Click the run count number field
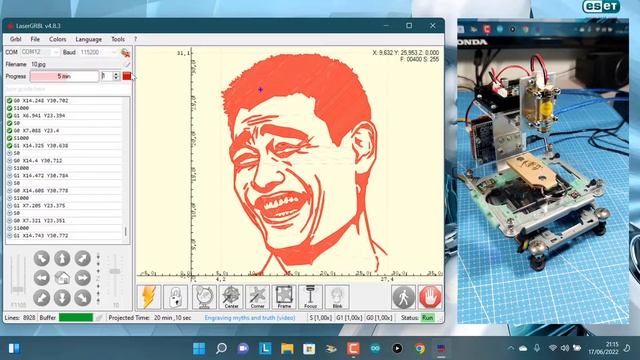 pyautogui.click(x=107, y=76)
